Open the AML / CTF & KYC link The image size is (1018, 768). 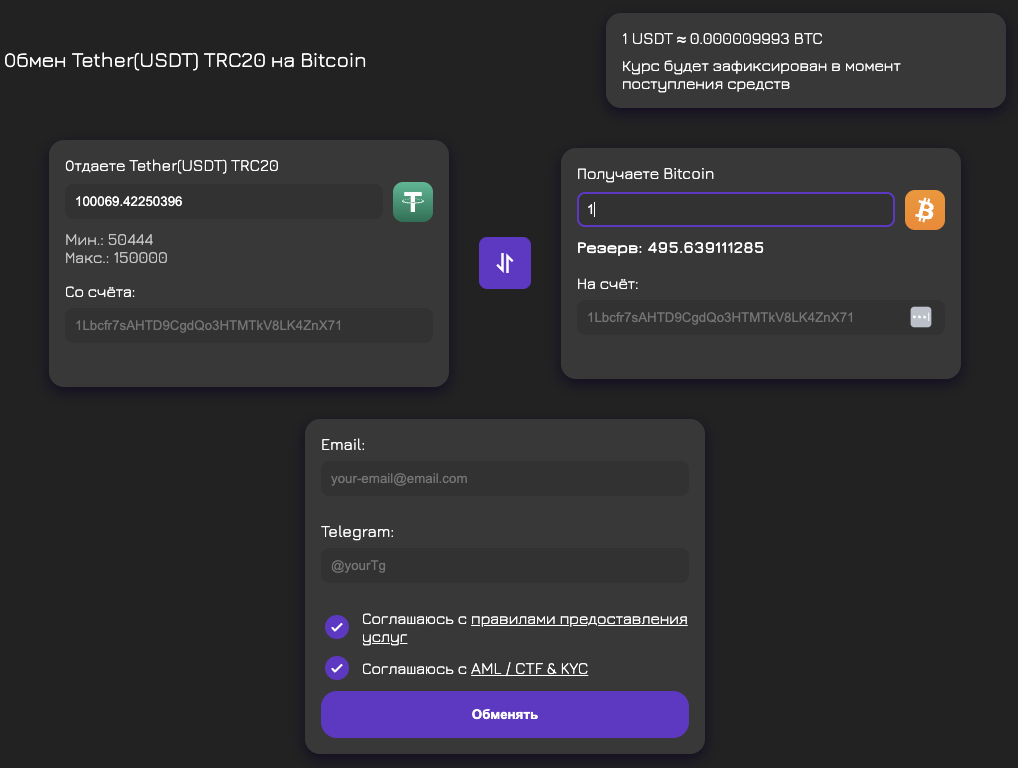tap(529, 668)
